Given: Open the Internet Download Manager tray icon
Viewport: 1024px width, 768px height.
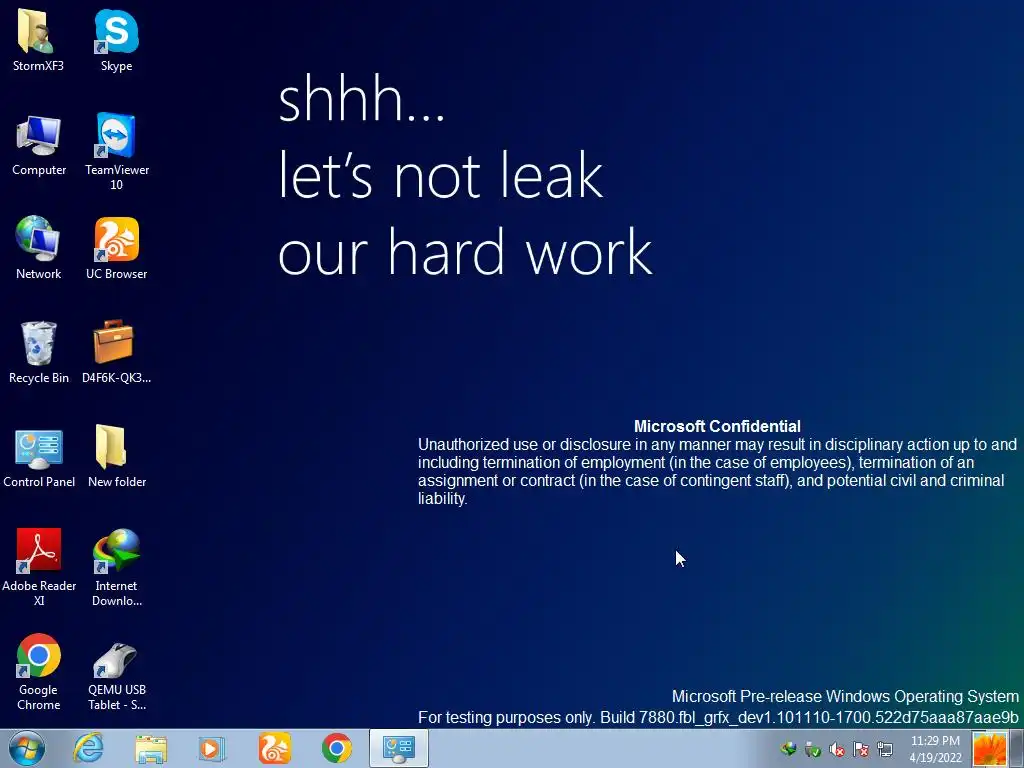Looking at the screenshot, I should tap(788, 749).
